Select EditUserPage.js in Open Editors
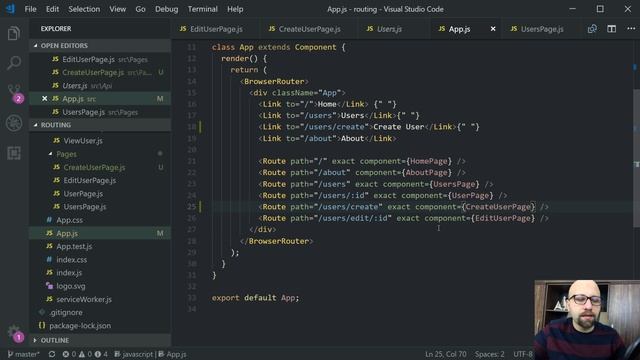The width and height of the screenshot is (640, 360). 100,60
